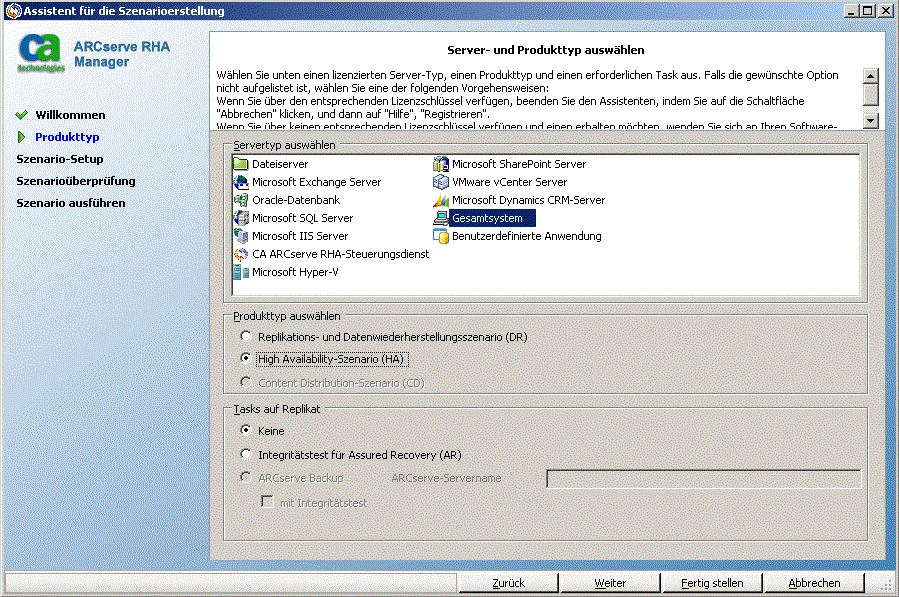Select Keine under Tasks auf Replikat
Screen dimensions: 899x597
tap(246, 430)
